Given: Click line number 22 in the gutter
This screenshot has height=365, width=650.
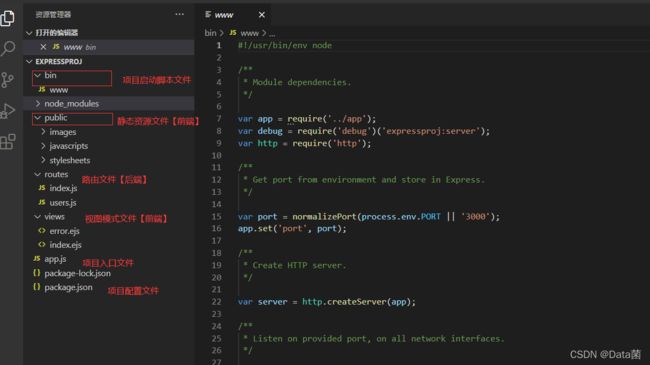Looking at the screenshot, I should click(x=216, y=302).
